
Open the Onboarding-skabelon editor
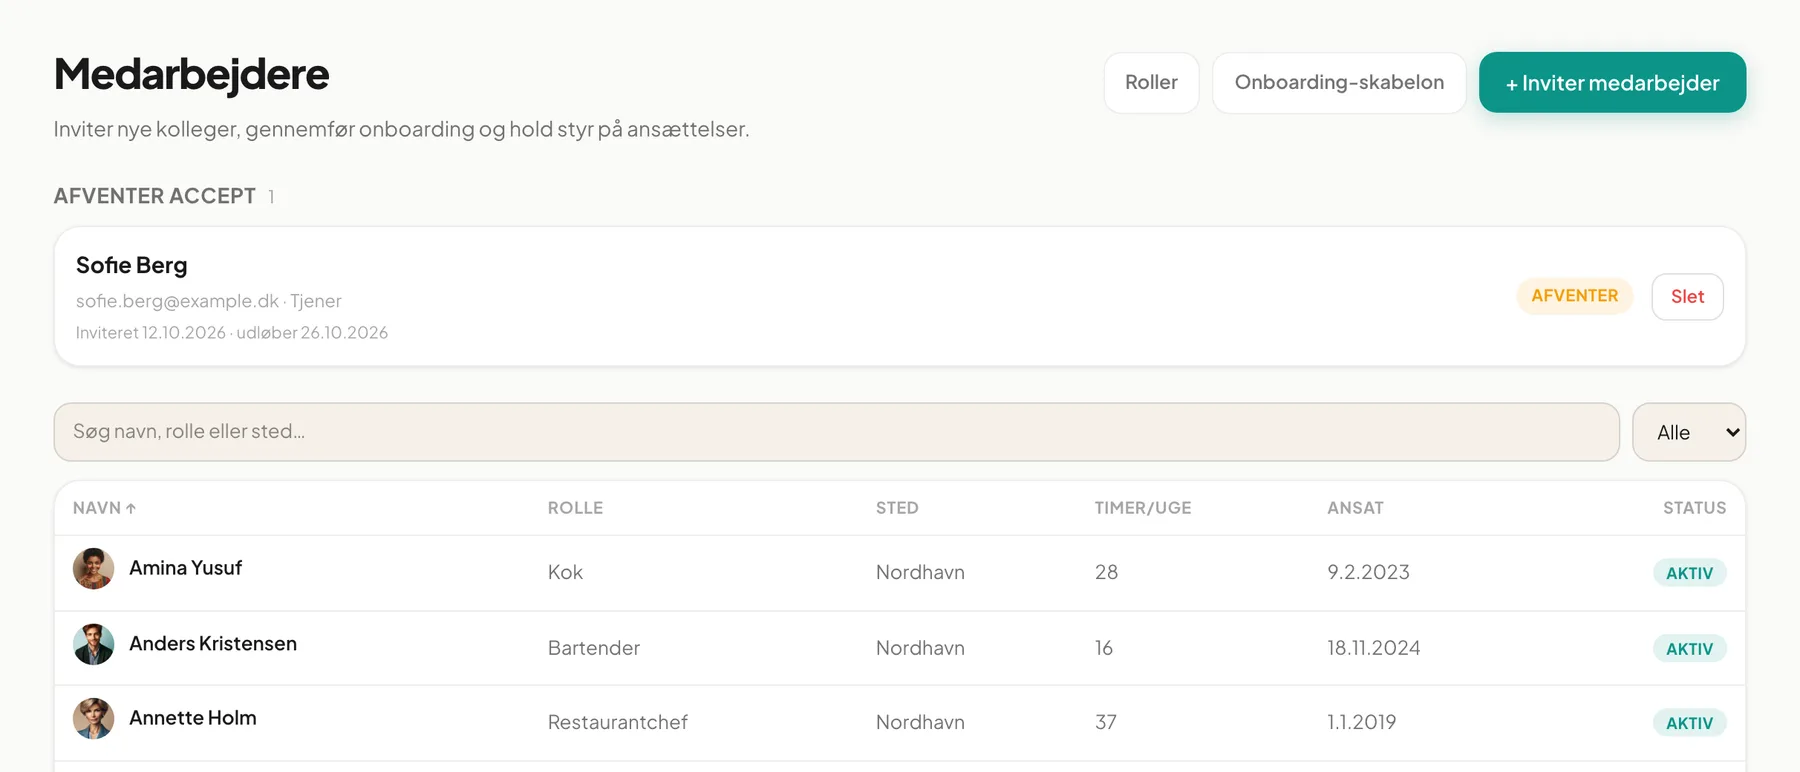pyautogui.click(x=1339, y=82)
